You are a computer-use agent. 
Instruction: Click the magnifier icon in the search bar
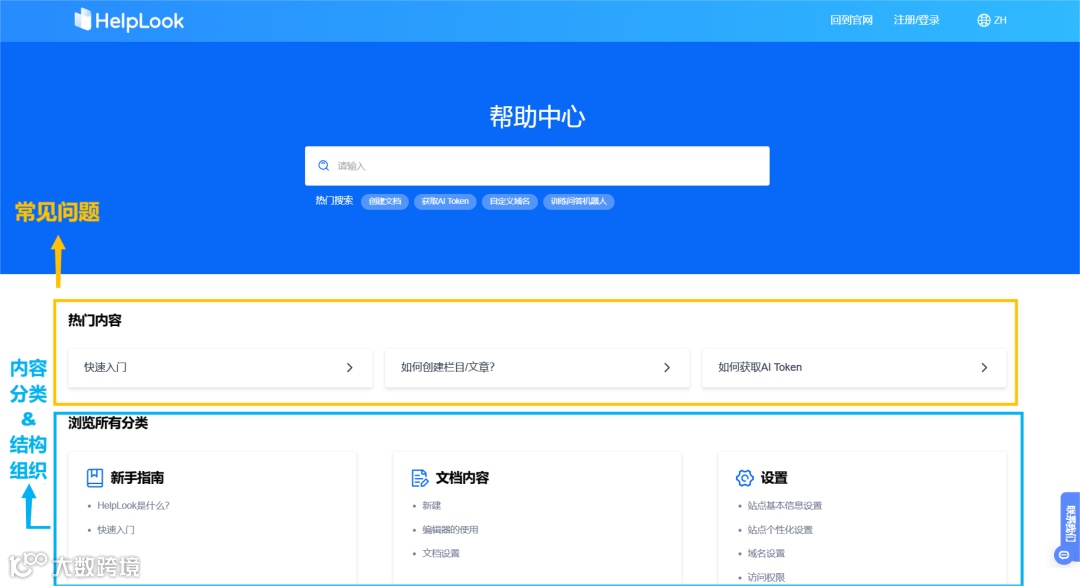pos(323,164)
